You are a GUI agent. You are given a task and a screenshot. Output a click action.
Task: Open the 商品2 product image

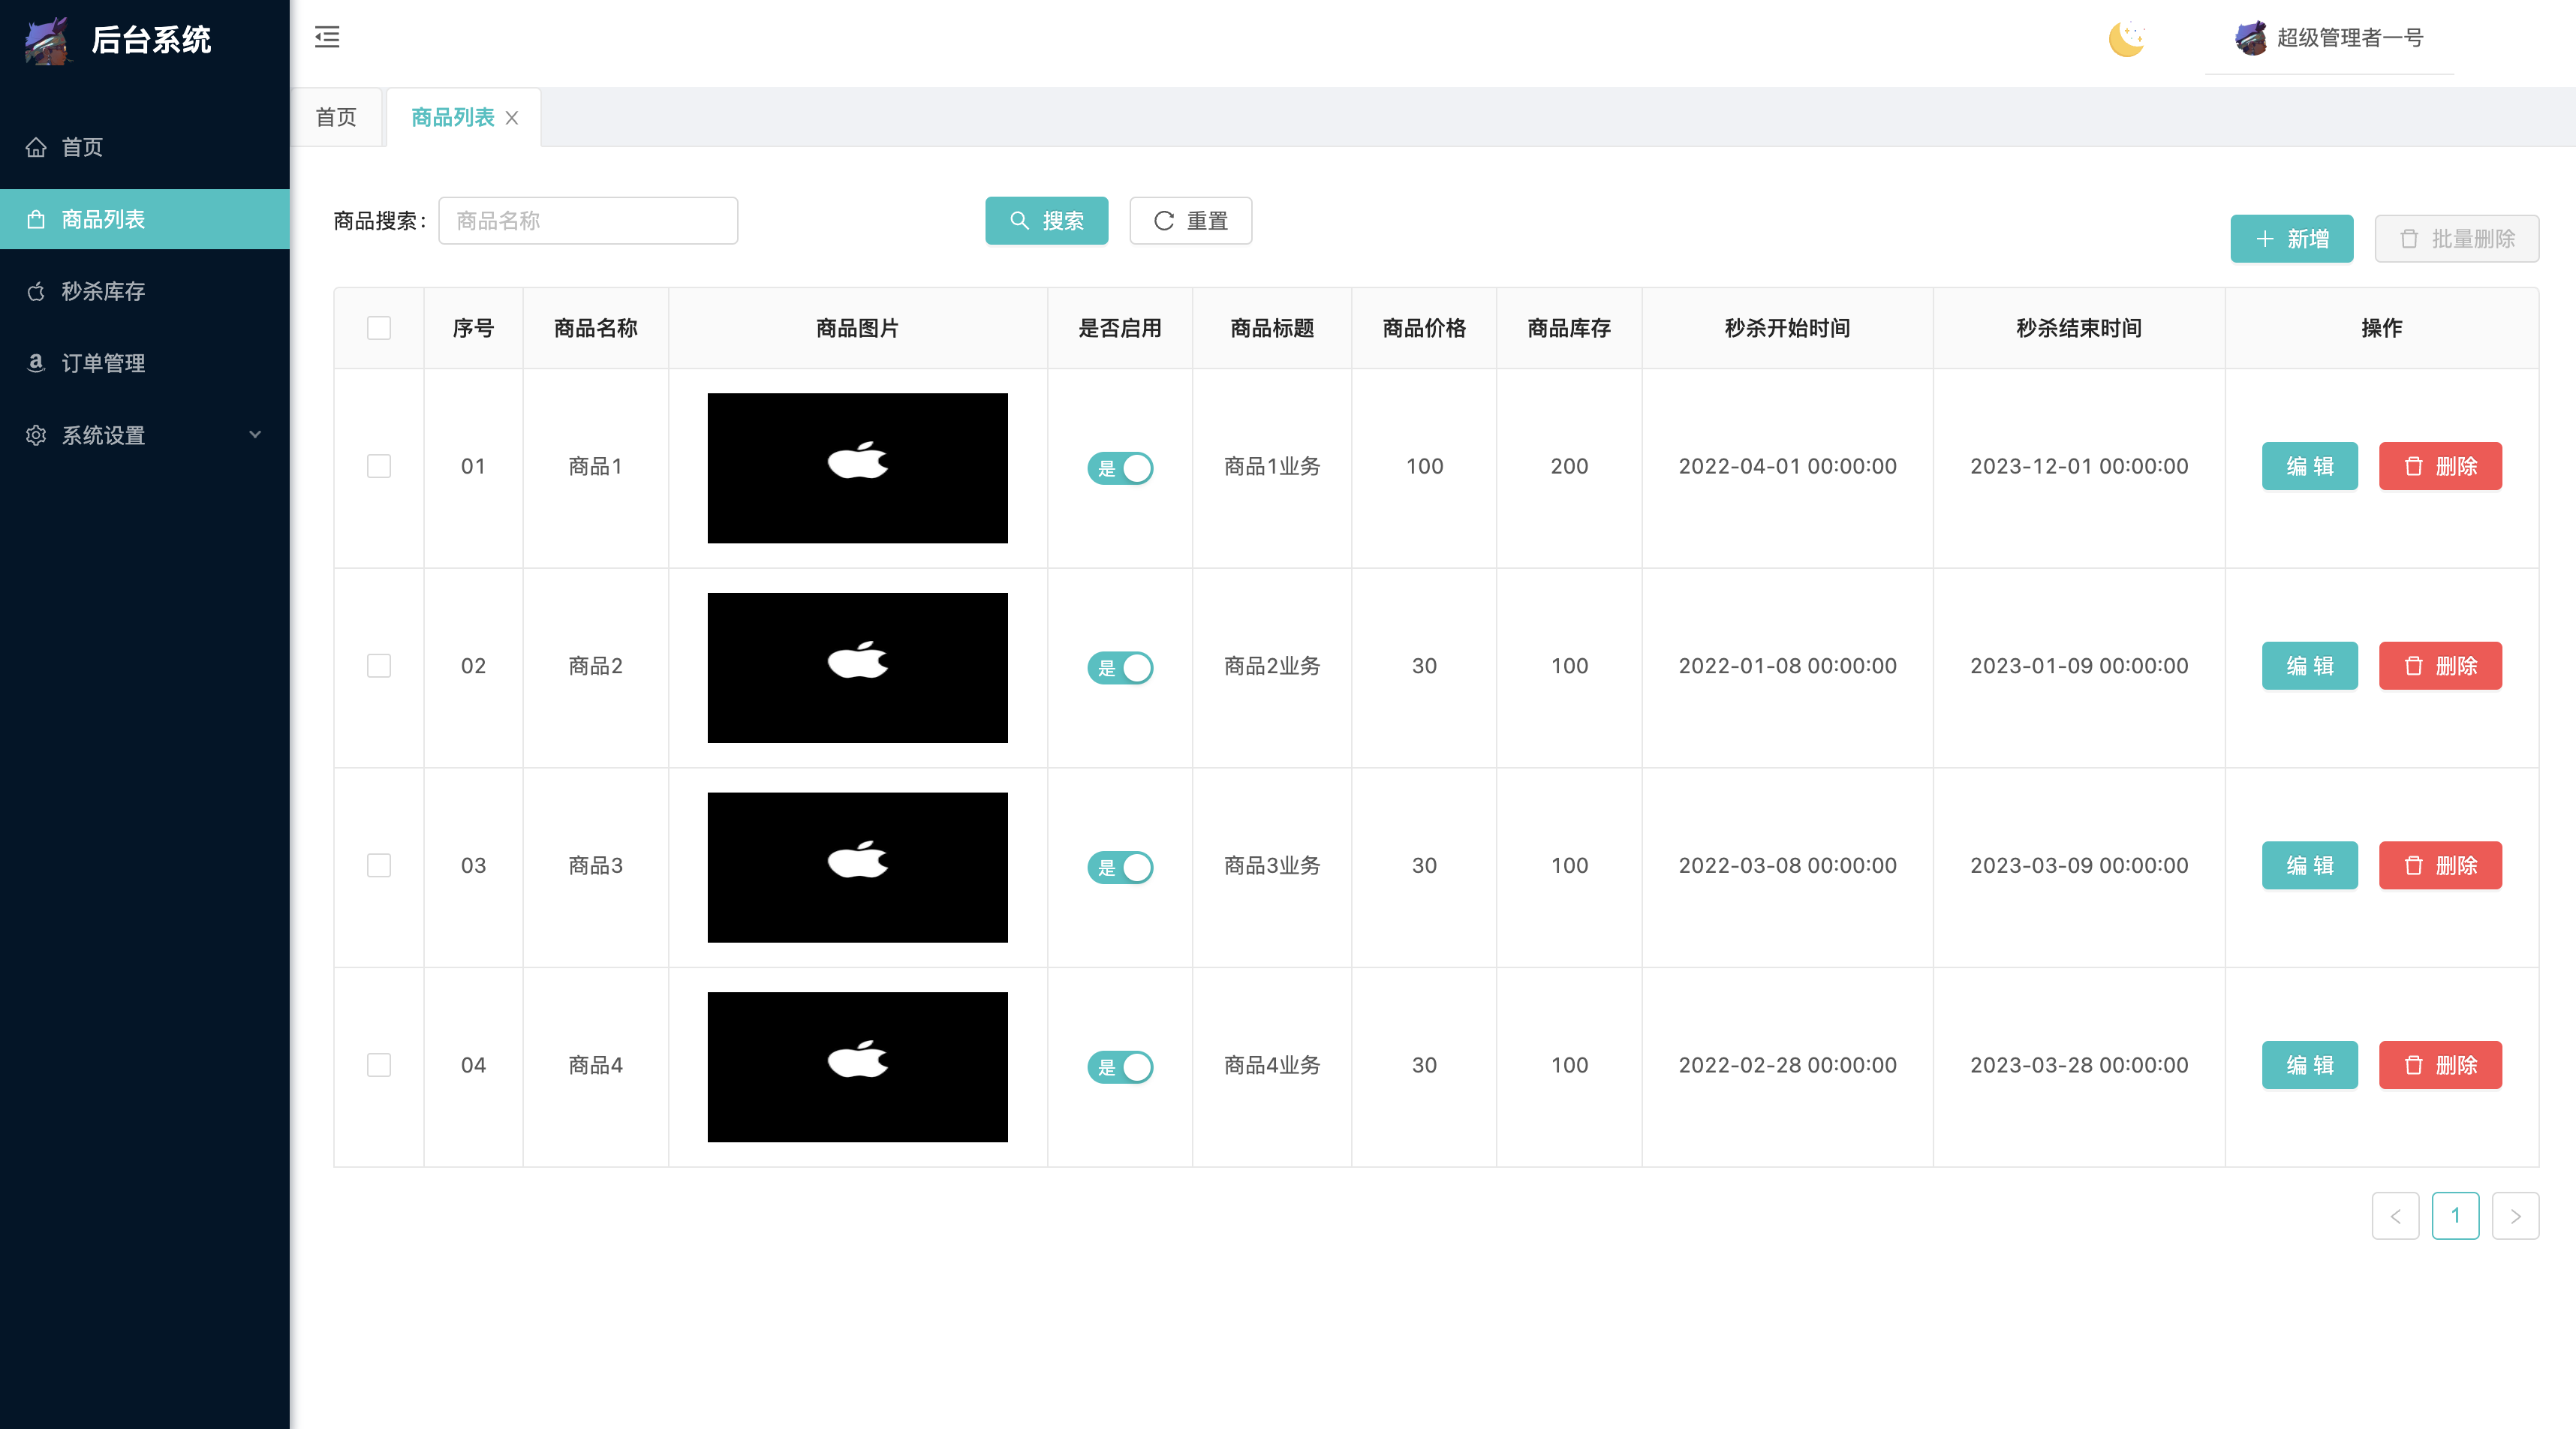tap(857, 668)
